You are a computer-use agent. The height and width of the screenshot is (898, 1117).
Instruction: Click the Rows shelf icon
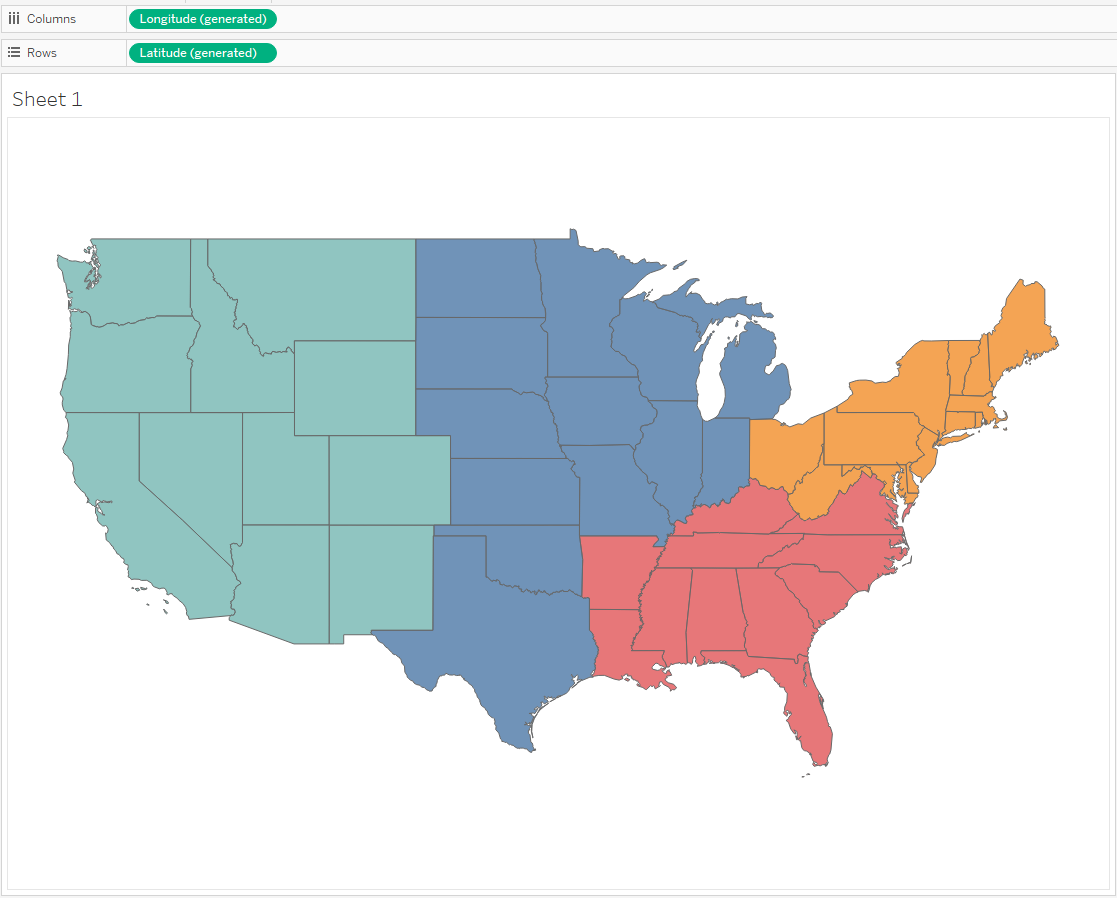coord(14,52)
